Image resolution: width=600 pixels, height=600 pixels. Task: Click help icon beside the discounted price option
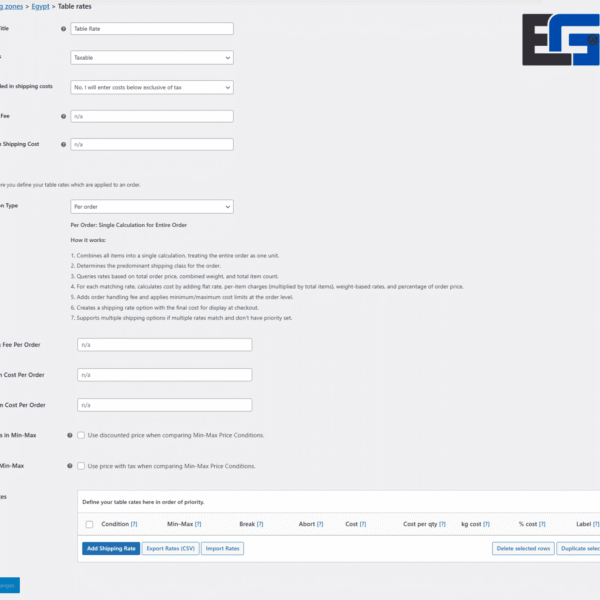tap(69, 435)
